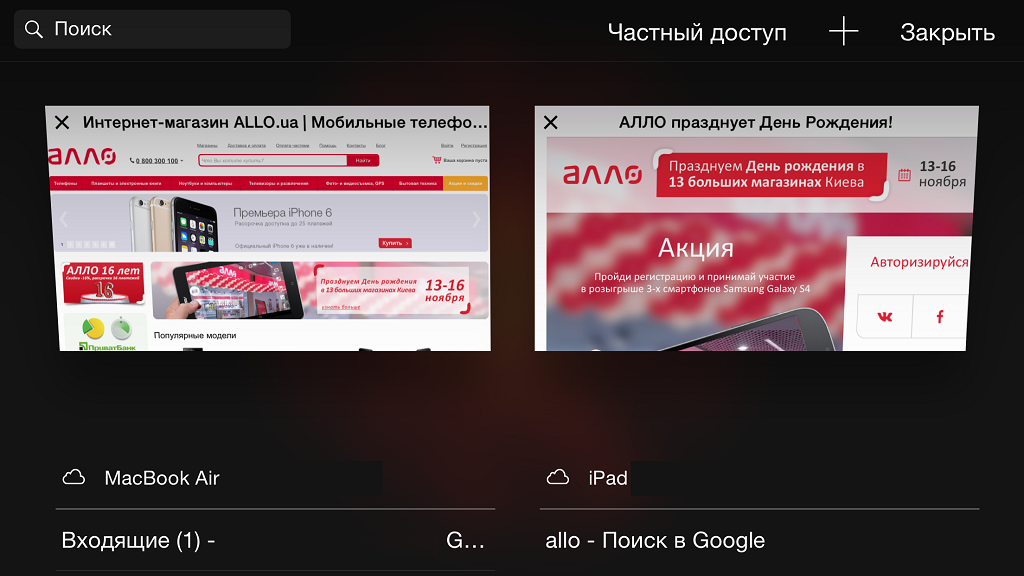Click the Facebook login icon in thumbnail
This screenshot has height=576, width=1024.
coord(939,317)
